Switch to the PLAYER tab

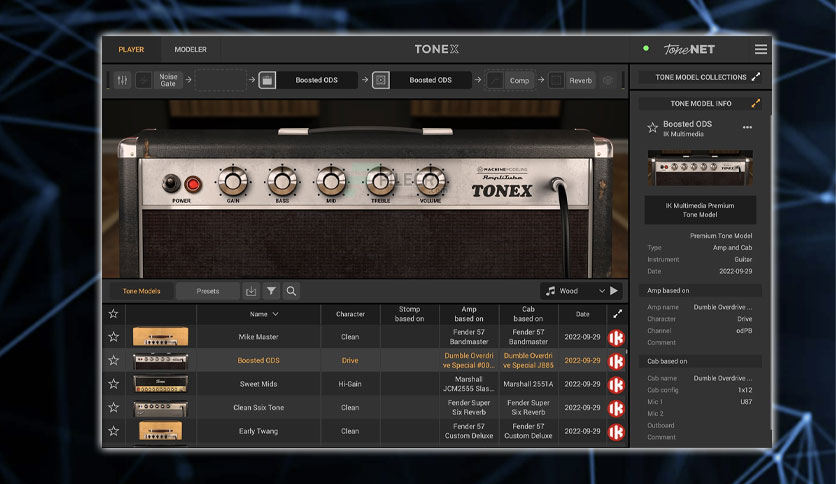click(131, 49)
